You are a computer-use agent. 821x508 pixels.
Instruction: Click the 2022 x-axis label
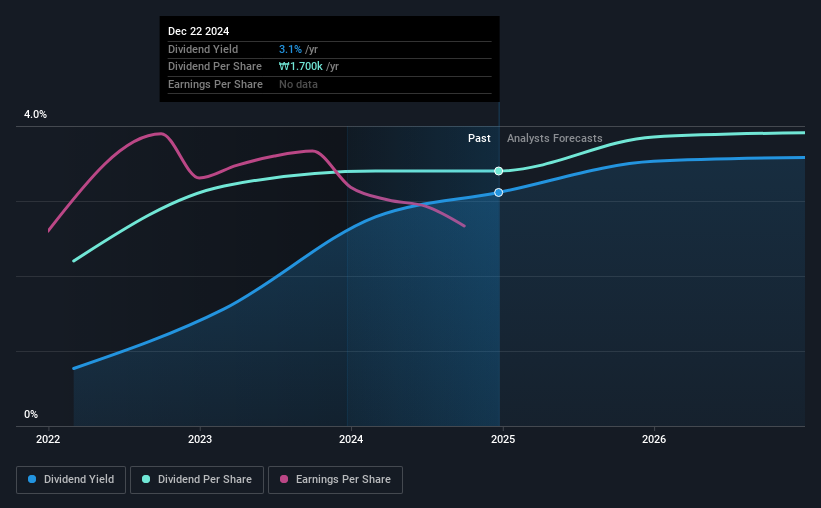(48, 439)
